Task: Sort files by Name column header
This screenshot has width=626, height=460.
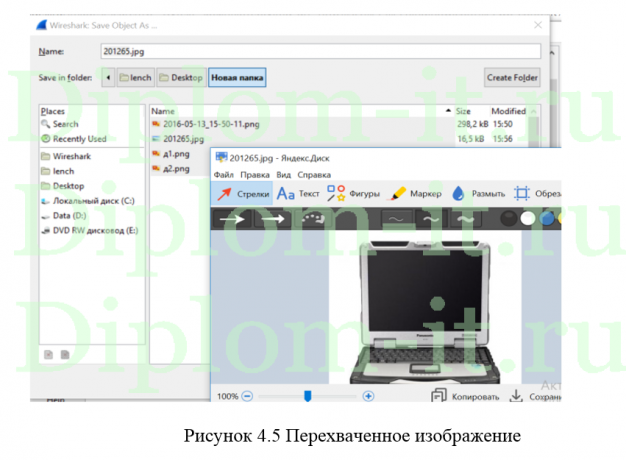Action: 163,111
